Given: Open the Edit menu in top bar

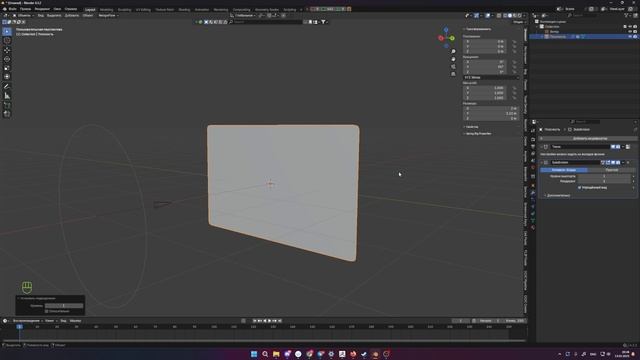Looking at the screenshot, I should click(25, 9).
